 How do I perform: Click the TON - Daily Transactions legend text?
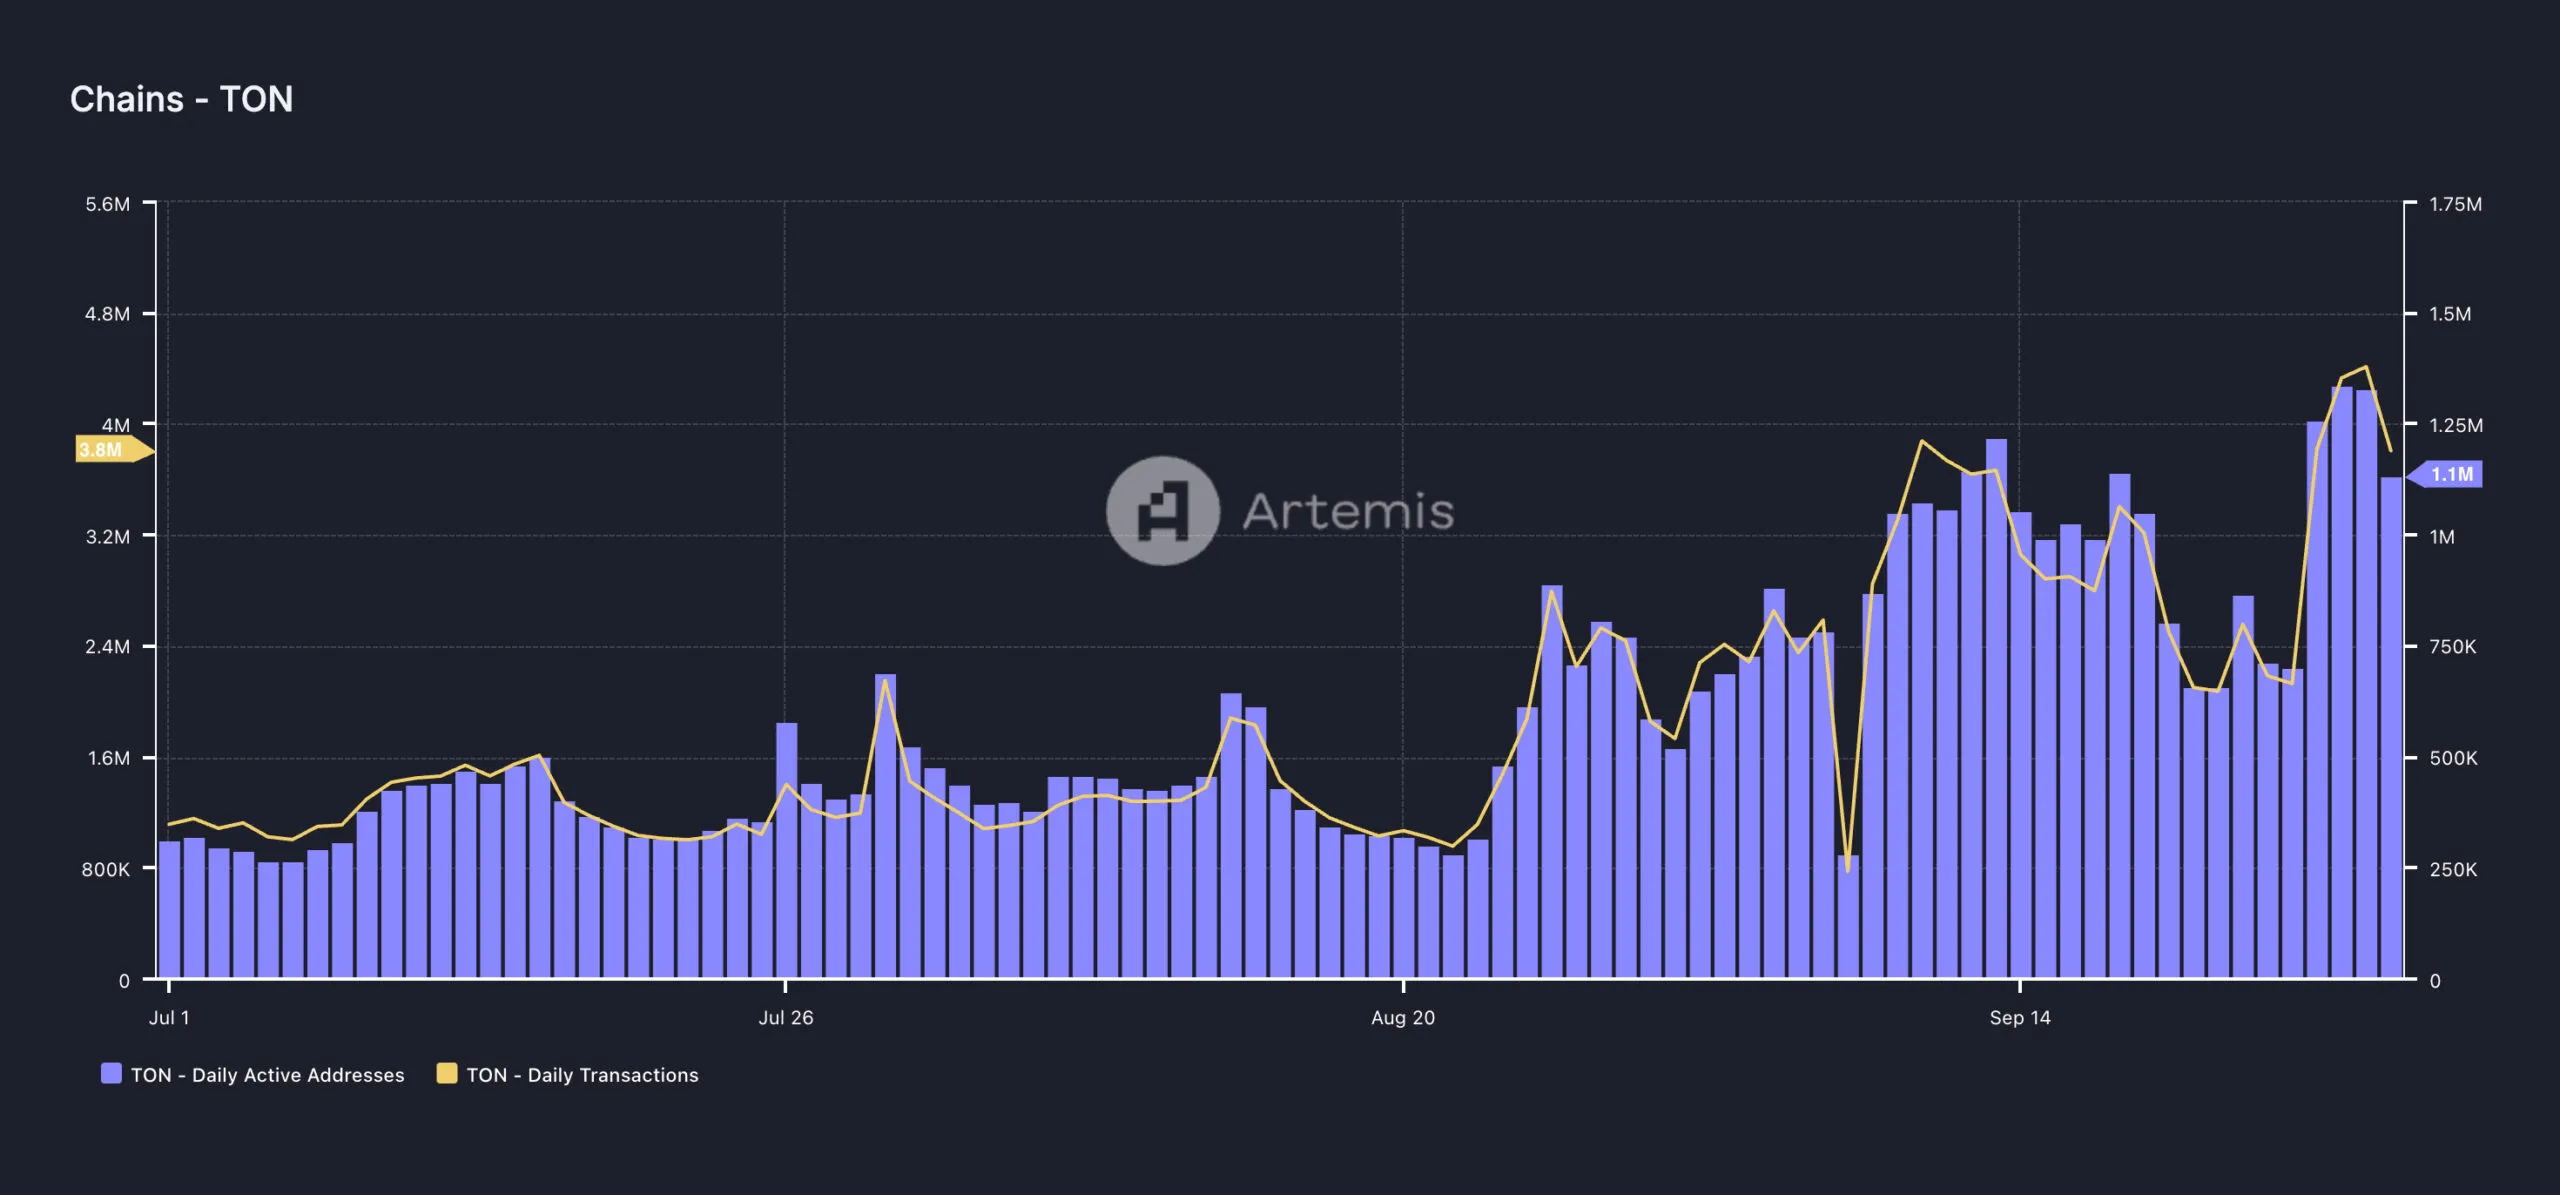[x=582, y=1075]
